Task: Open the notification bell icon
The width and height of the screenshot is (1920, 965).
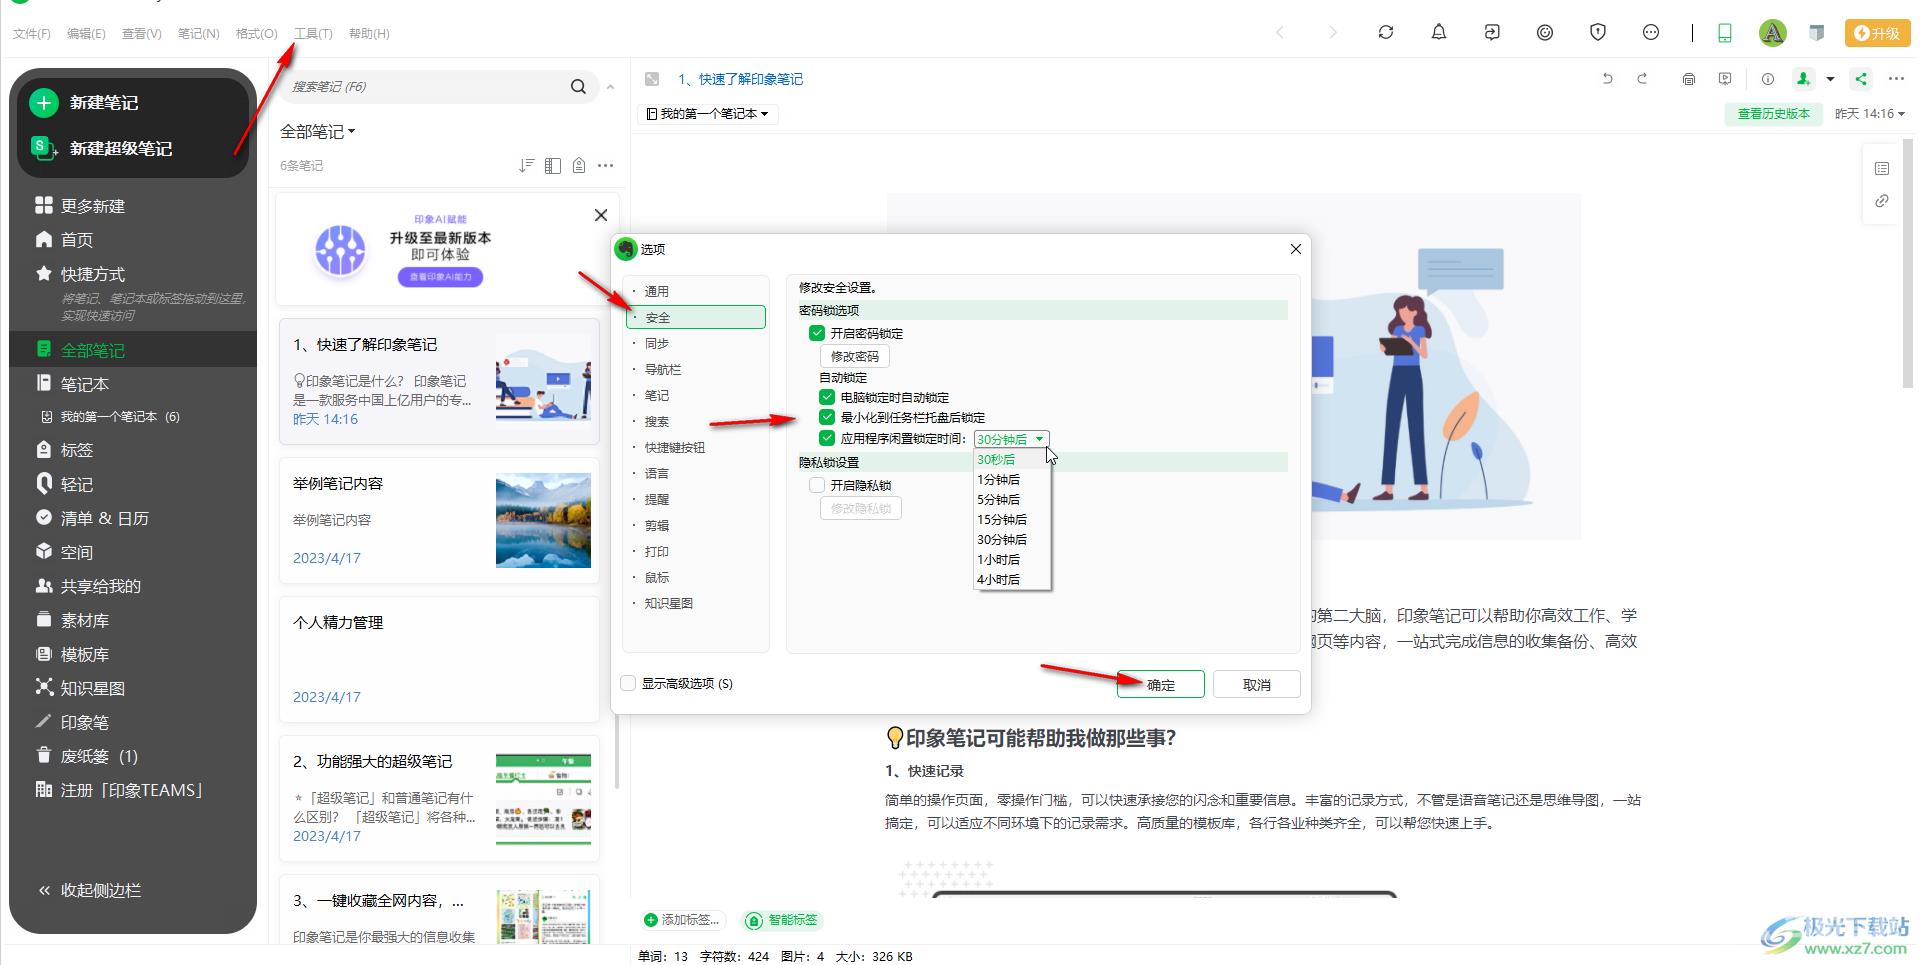Action: 1438,32
